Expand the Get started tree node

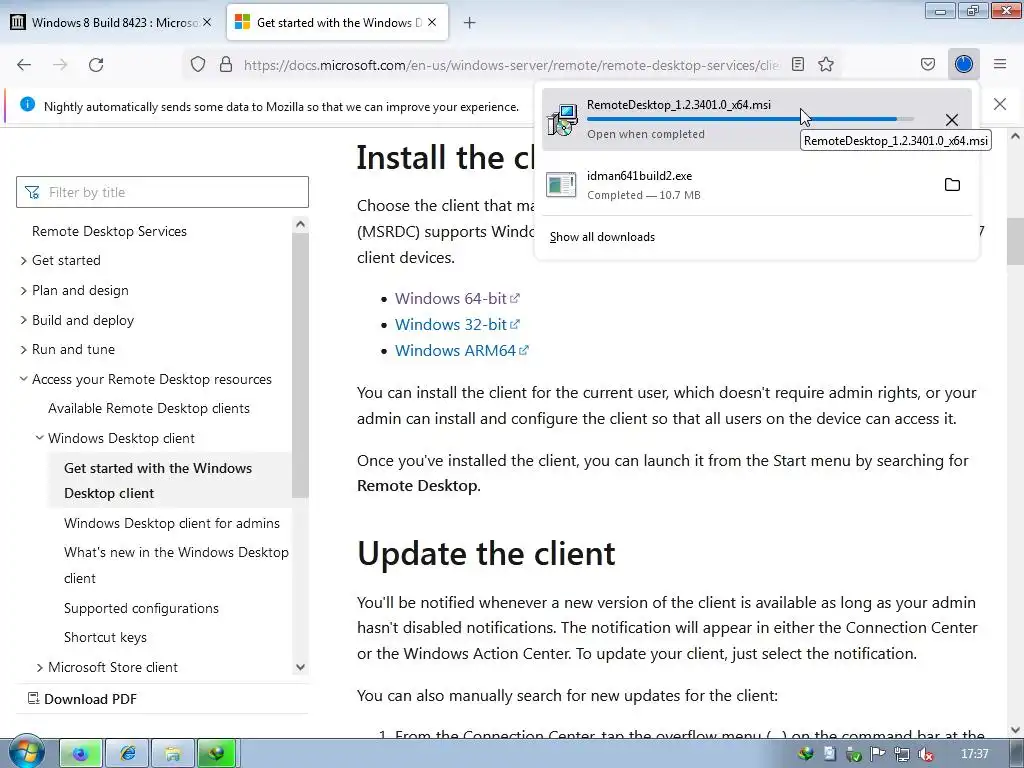point(24,261)
